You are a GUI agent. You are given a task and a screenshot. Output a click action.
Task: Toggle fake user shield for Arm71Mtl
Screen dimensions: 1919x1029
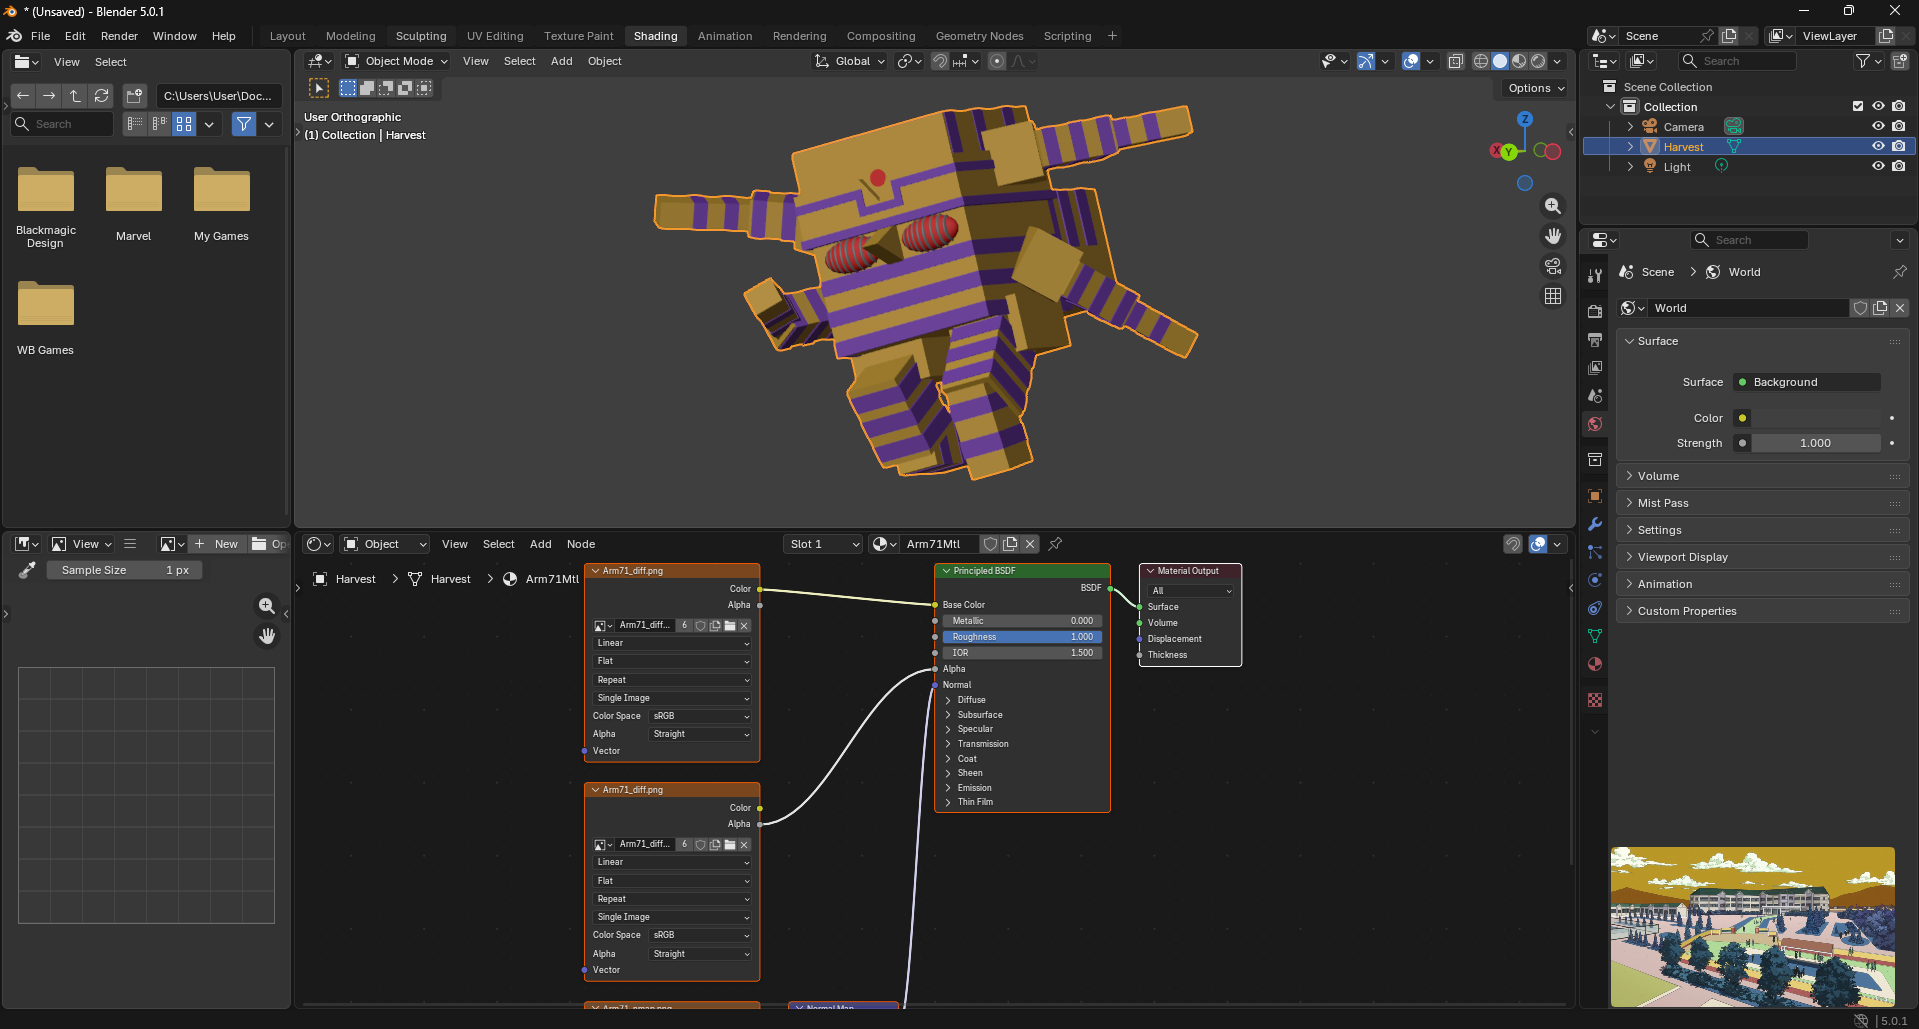pos(990,544)
